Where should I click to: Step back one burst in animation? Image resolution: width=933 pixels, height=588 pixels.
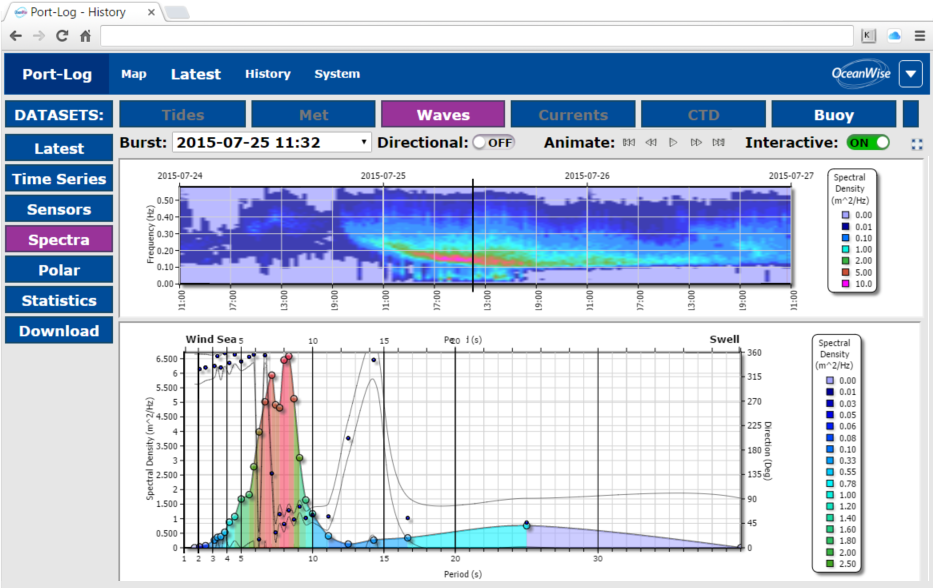[x=651, y=143]
